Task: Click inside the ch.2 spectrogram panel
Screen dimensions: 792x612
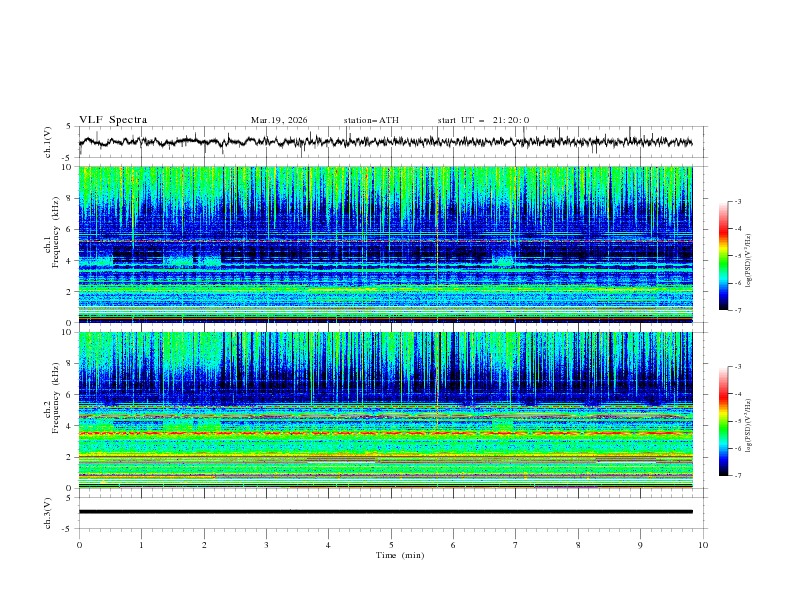Action: coord(385,410)
